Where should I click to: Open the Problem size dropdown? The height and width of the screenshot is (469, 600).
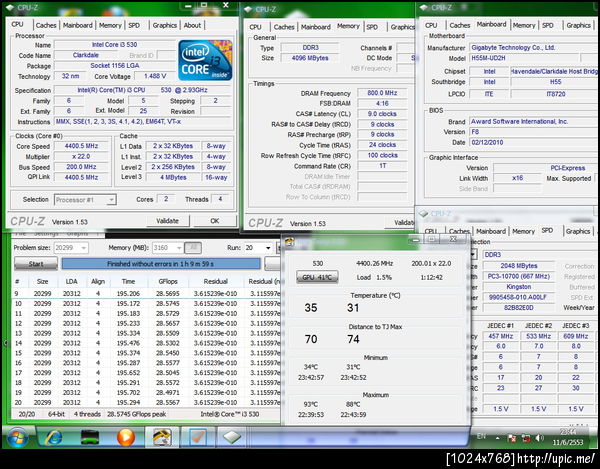click(71, 248)
